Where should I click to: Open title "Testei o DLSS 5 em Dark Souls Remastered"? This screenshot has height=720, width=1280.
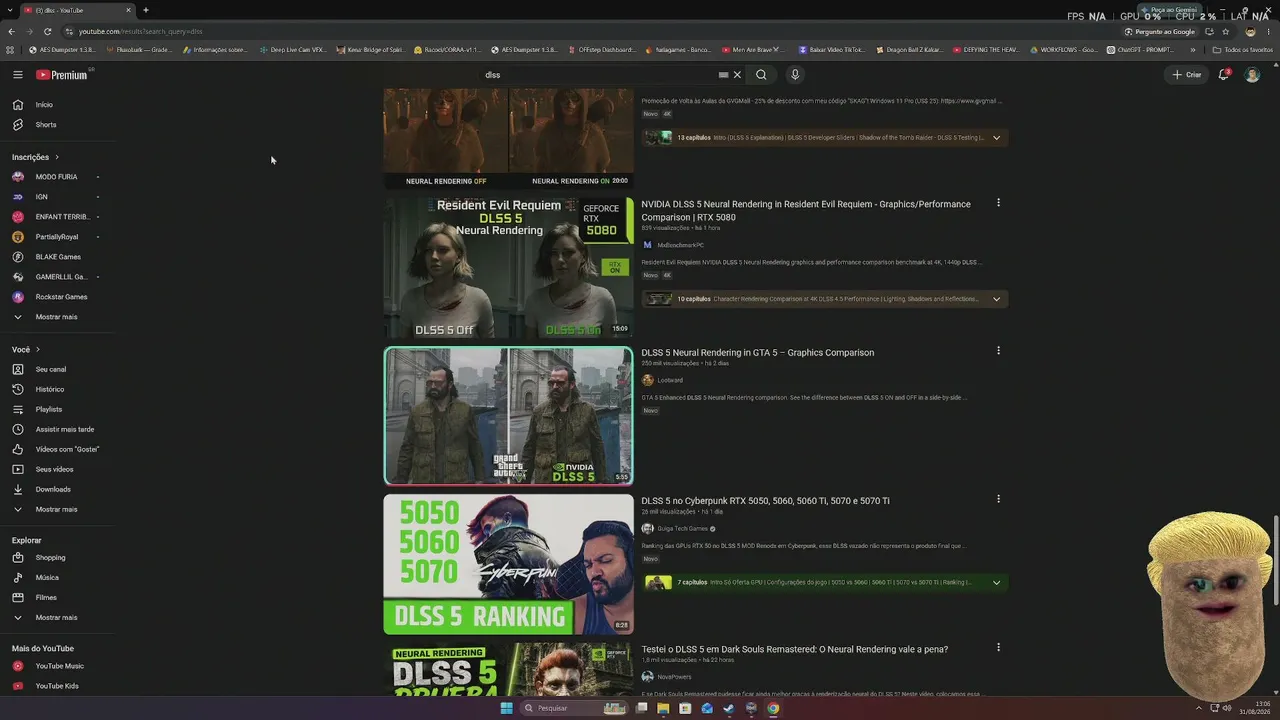[x=795, y=649]
